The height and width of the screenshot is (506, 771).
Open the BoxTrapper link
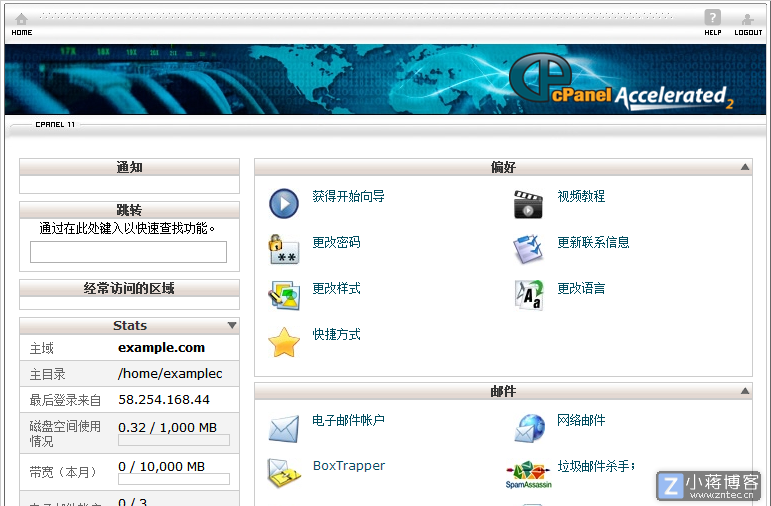[x=349, y=466]
